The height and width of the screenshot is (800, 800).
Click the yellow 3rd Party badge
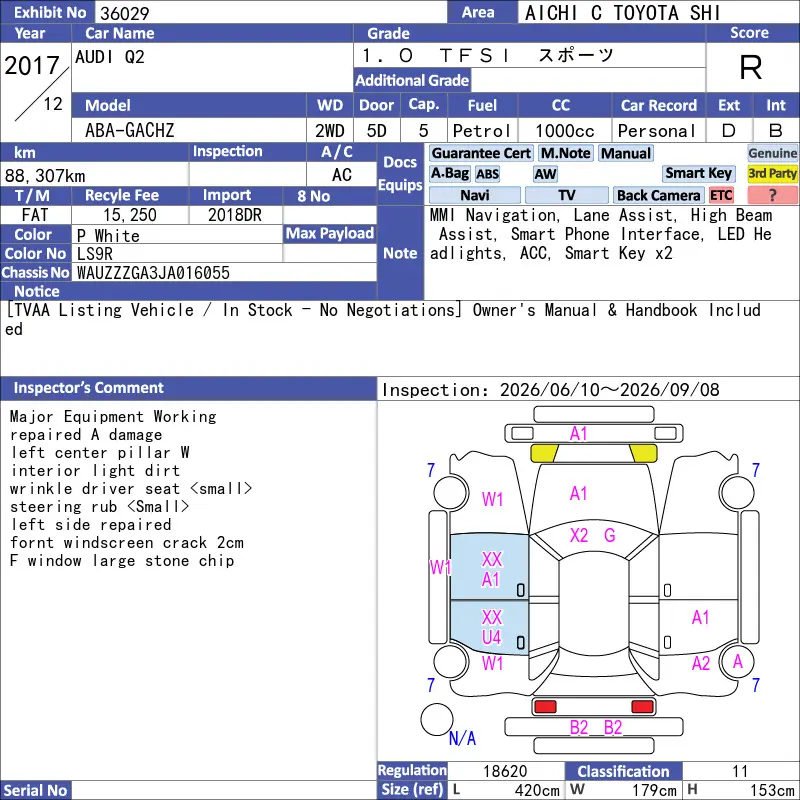pos(772,173)
